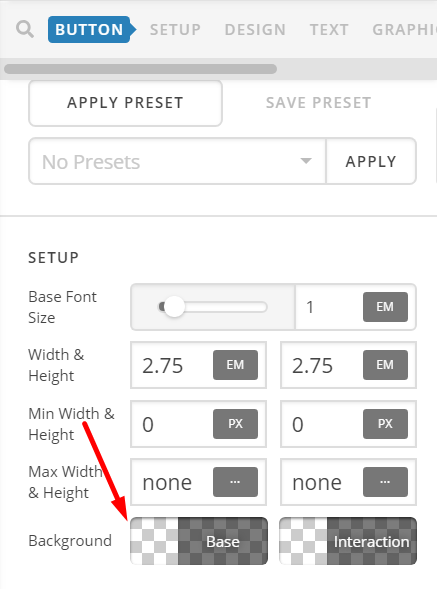437x589 pixels.
Task: Switch to the SETUP tab
Action: pos(175,30)
